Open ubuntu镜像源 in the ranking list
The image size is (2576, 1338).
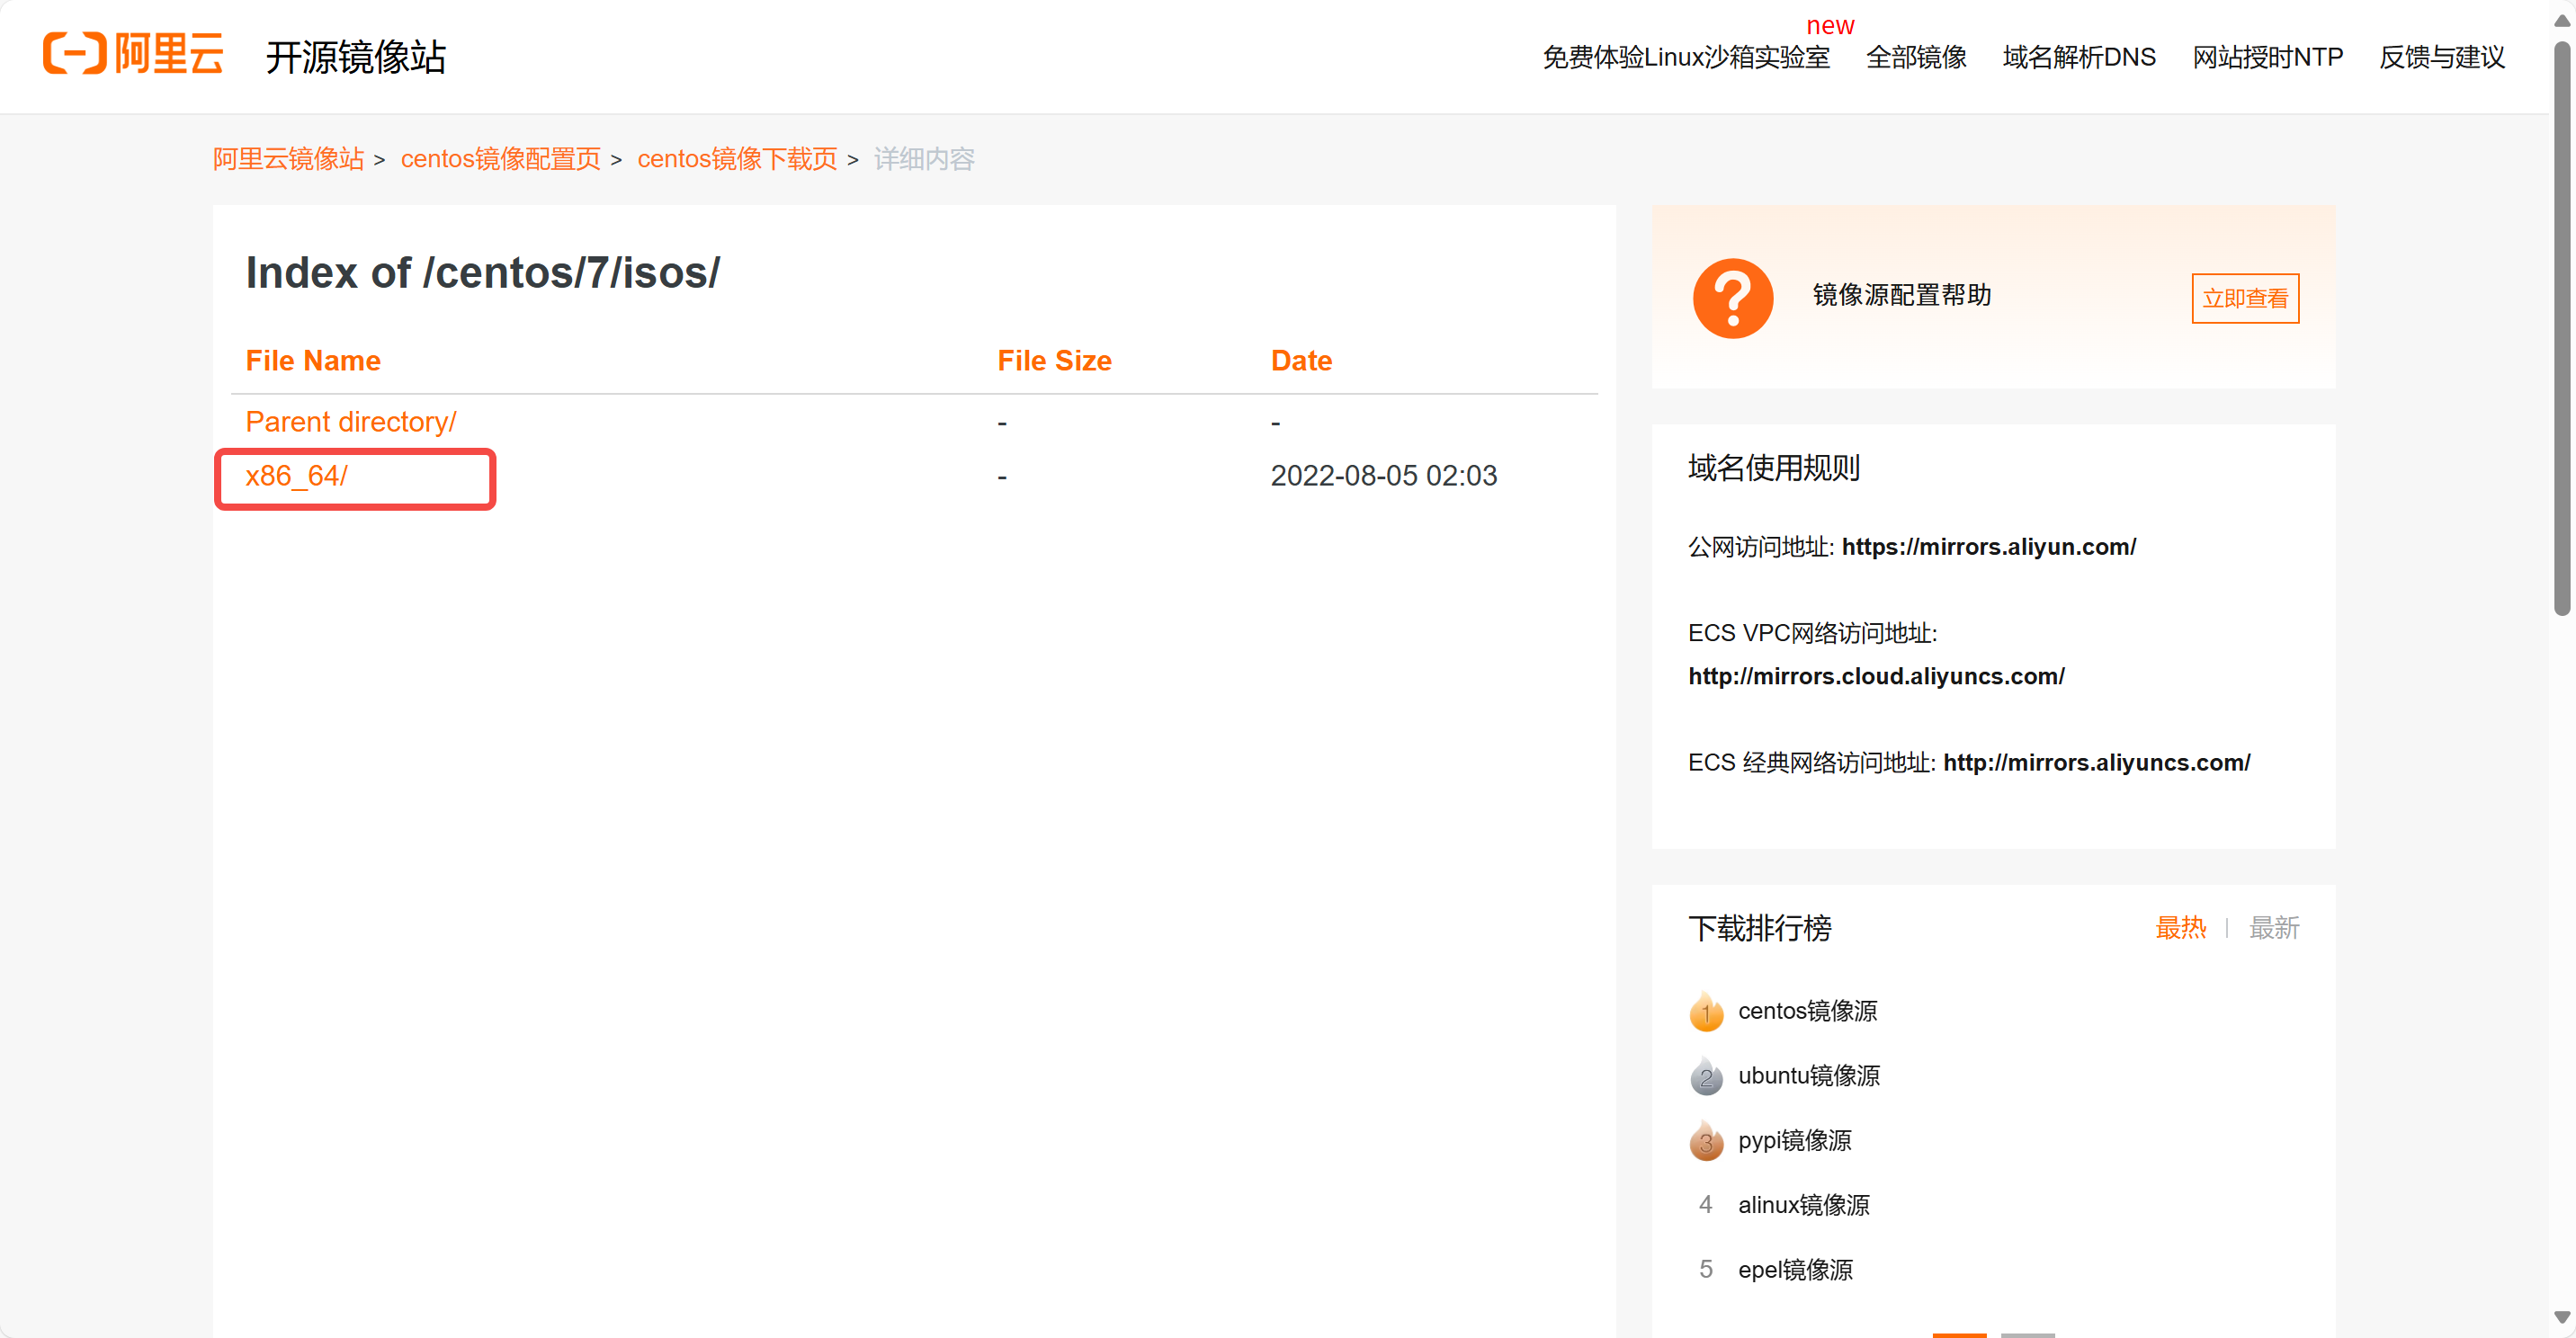point(1808,1076)
